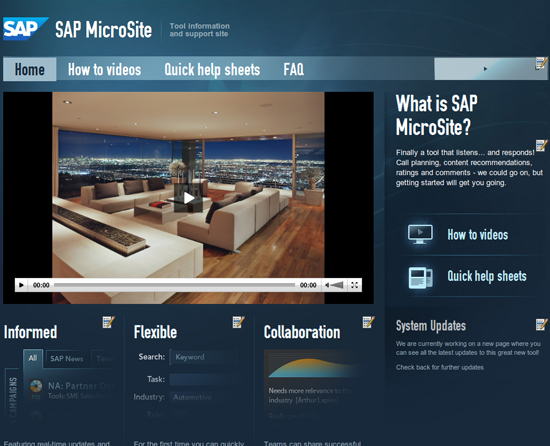550x446 pixels.
Task: Go to How to videos in the navigation bar
Action: pyautogui.click(x=105, y=69)
